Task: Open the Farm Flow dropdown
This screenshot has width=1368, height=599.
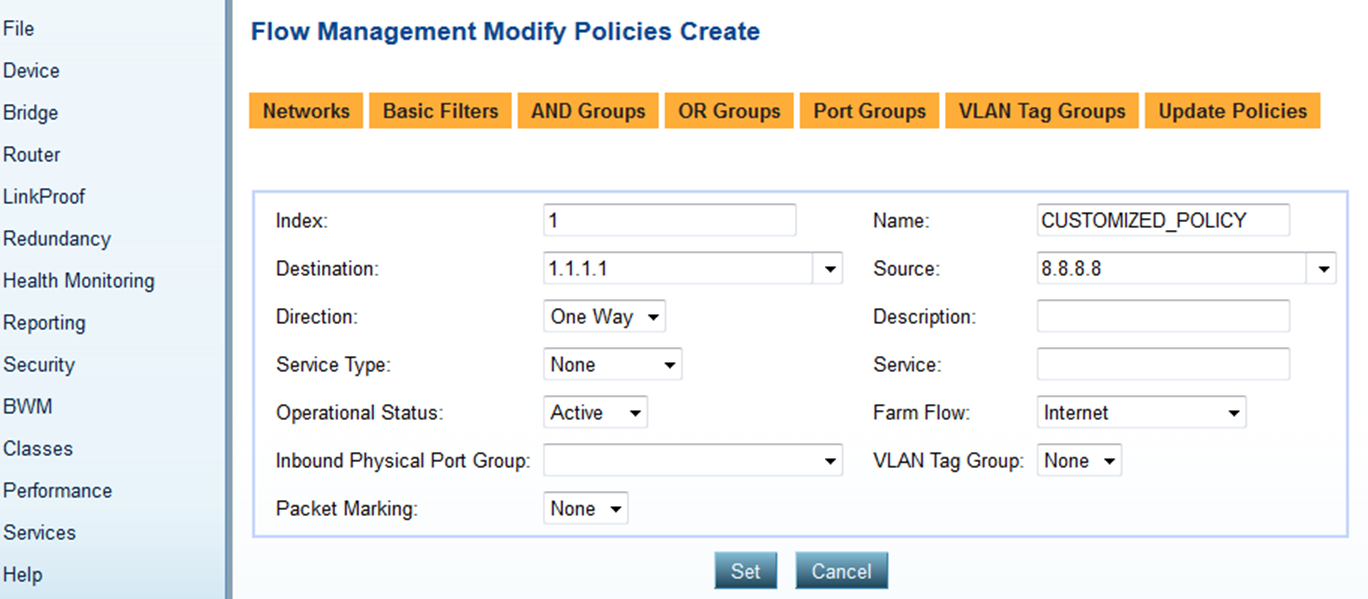Action: point(1141,413)
